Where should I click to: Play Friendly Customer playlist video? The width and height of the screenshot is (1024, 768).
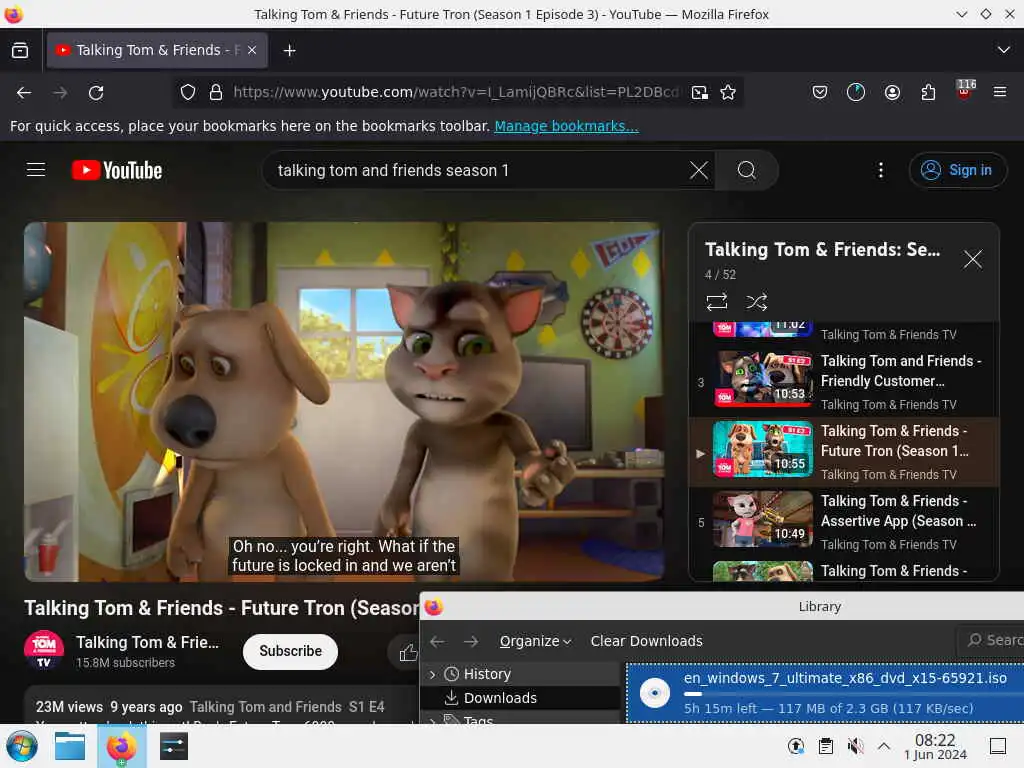(x=844, y=382)
